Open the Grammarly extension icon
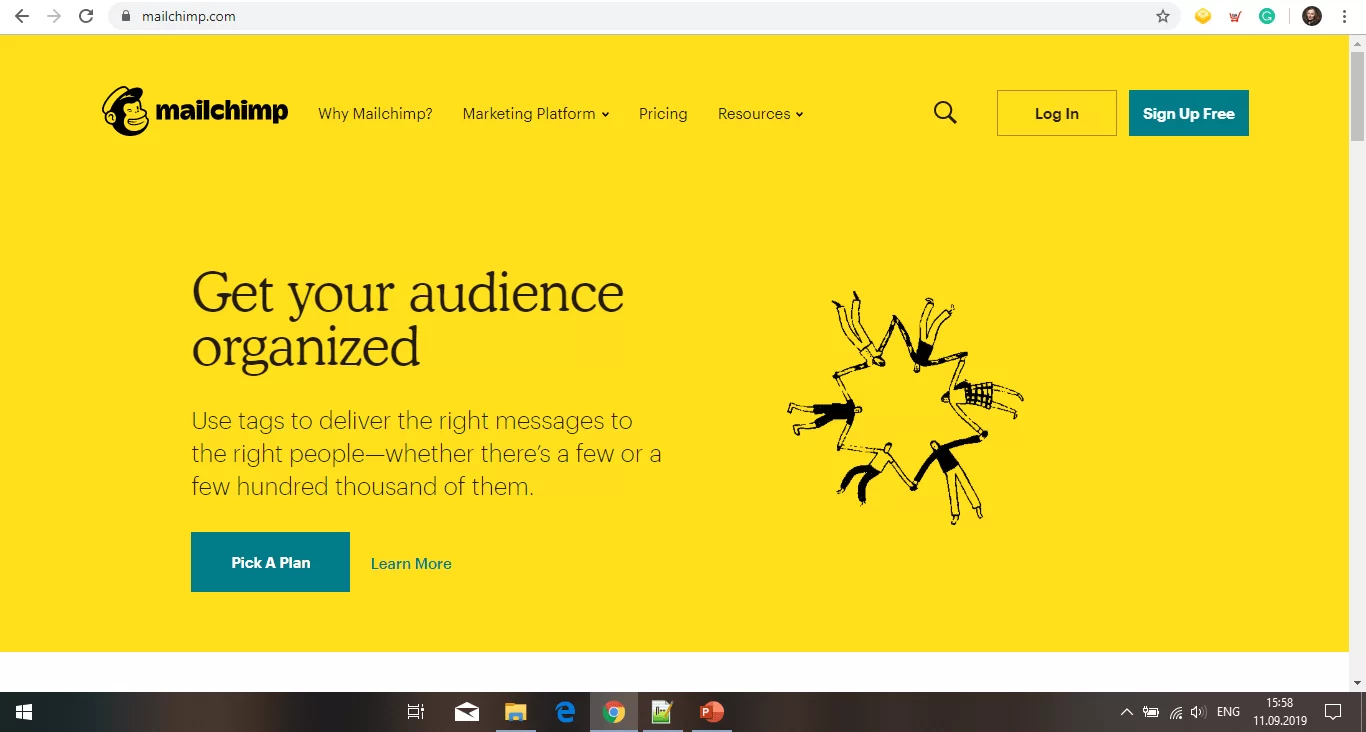1366x732 pixels. point(1266,16)
